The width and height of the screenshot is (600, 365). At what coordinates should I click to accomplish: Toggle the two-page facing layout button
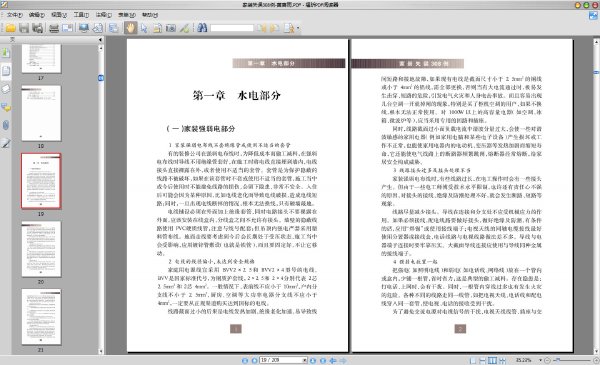point(492,360)
